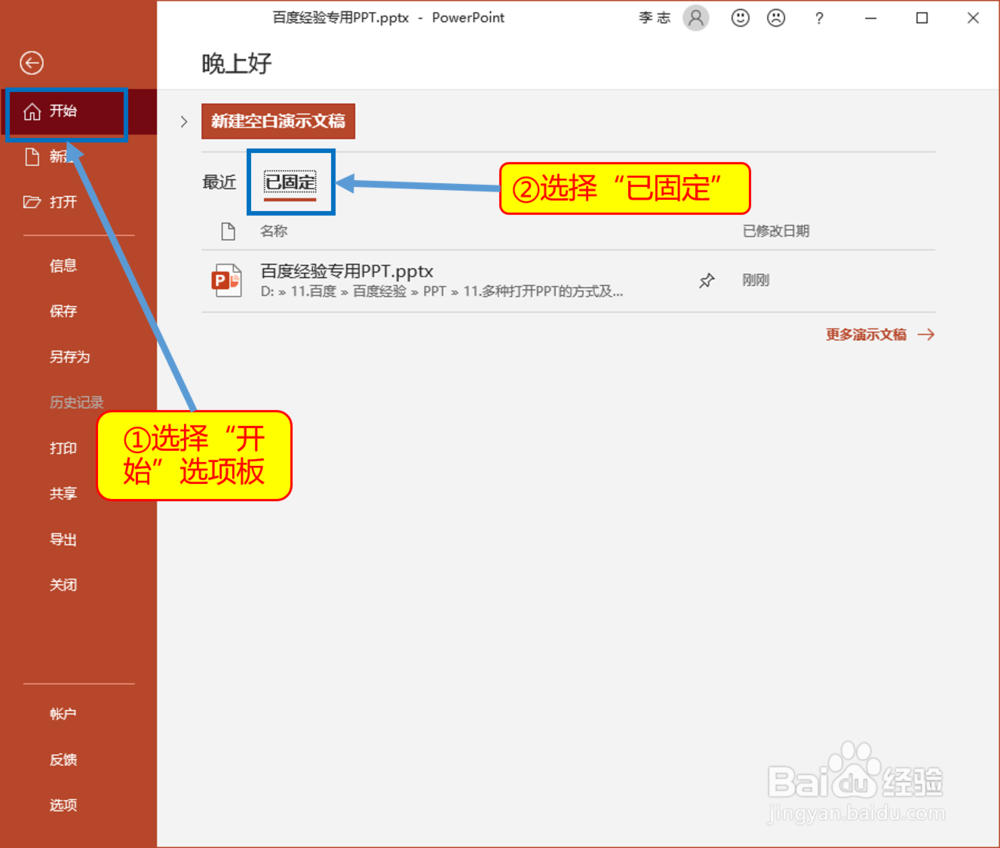Open 导出 from the sidebar
1000x848 pixels.
pyautogui.click(x=63, y=539)
